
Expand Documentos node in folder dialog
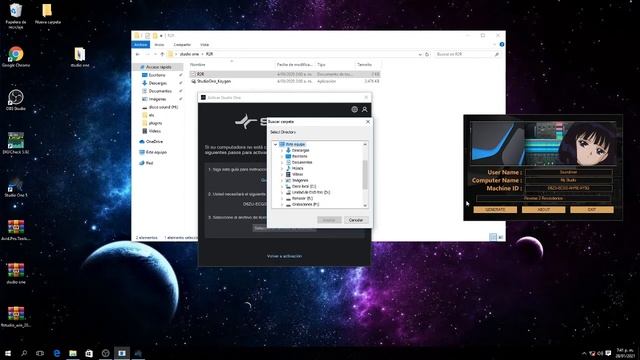coord(282,162)
